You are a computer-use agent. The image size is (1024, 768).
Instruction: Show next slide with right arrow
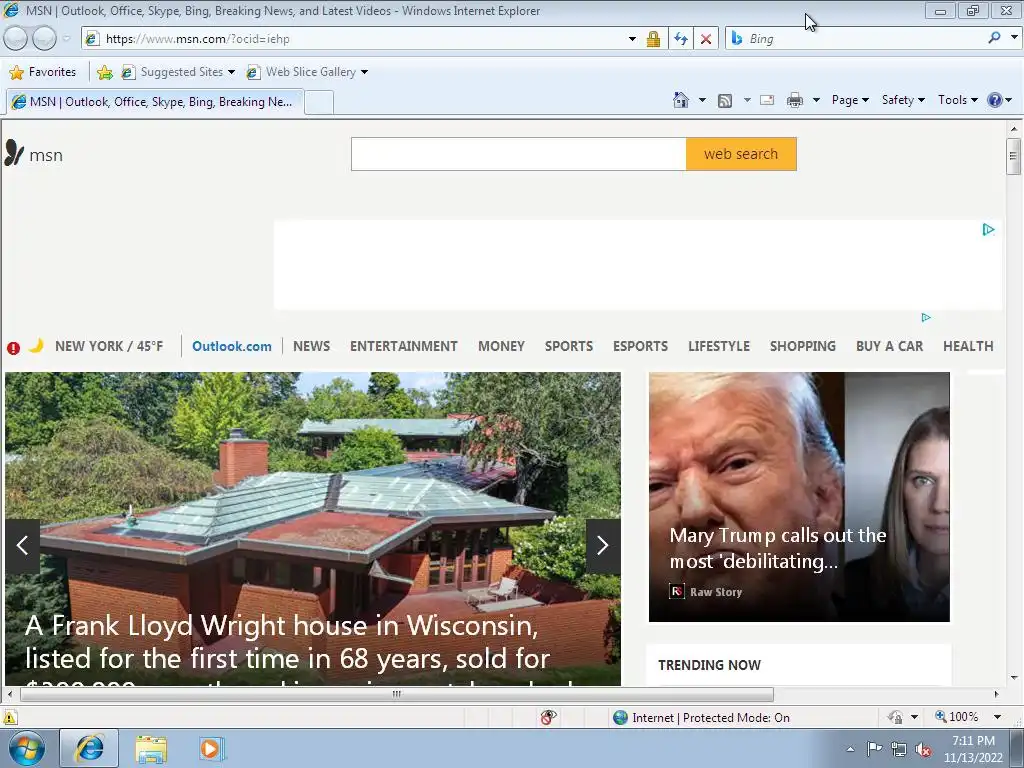point(603,546)
